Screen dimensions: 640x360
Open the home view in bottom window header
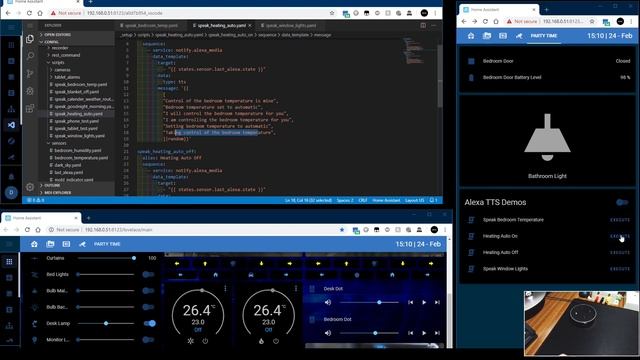[x=34, y=244]
